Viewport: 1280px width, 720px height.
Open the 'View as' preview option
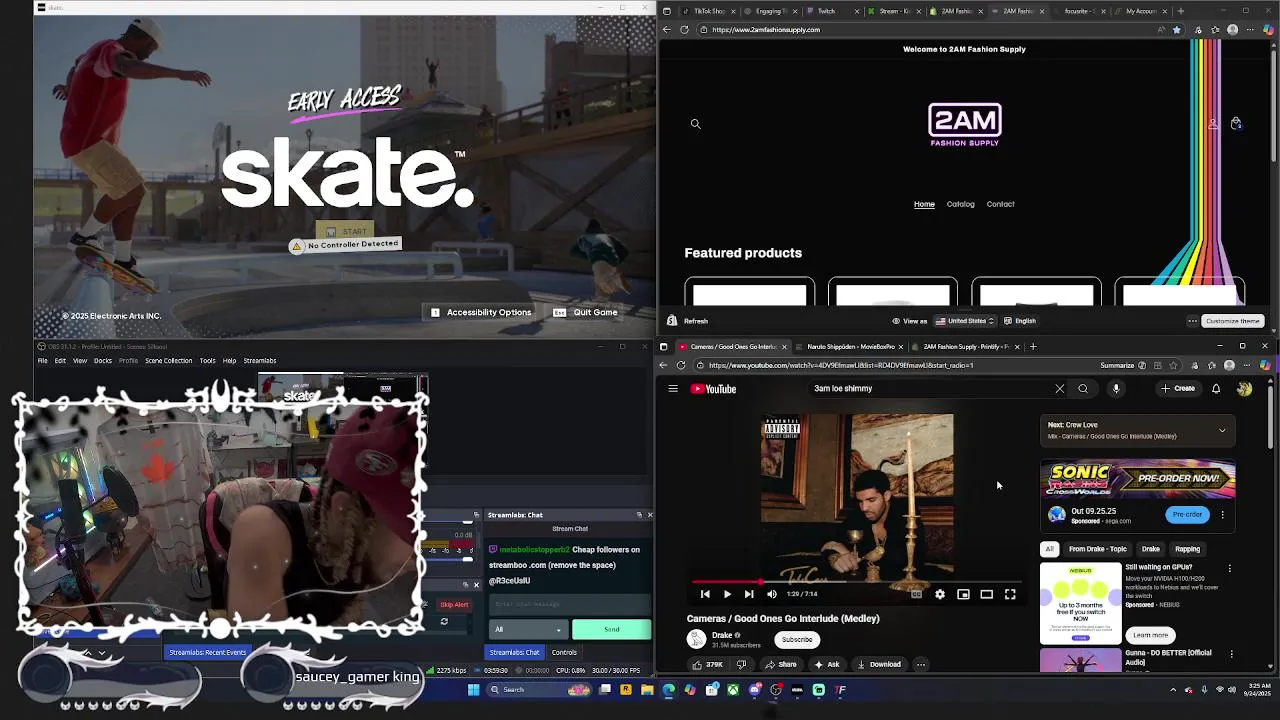(x=909, y=321)
